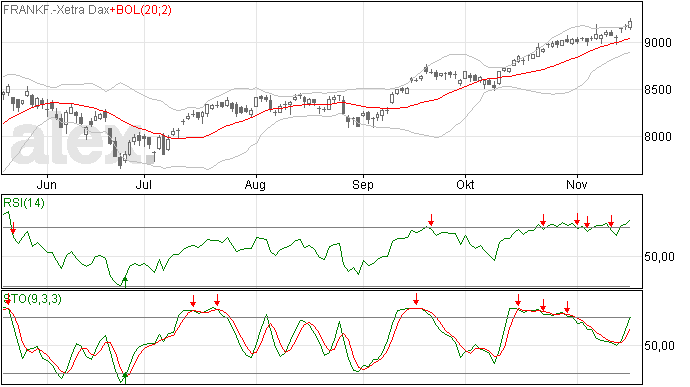Click the FRANKF.-Xetra Dax chart title
Screen dimensions: 690x387
56,10
